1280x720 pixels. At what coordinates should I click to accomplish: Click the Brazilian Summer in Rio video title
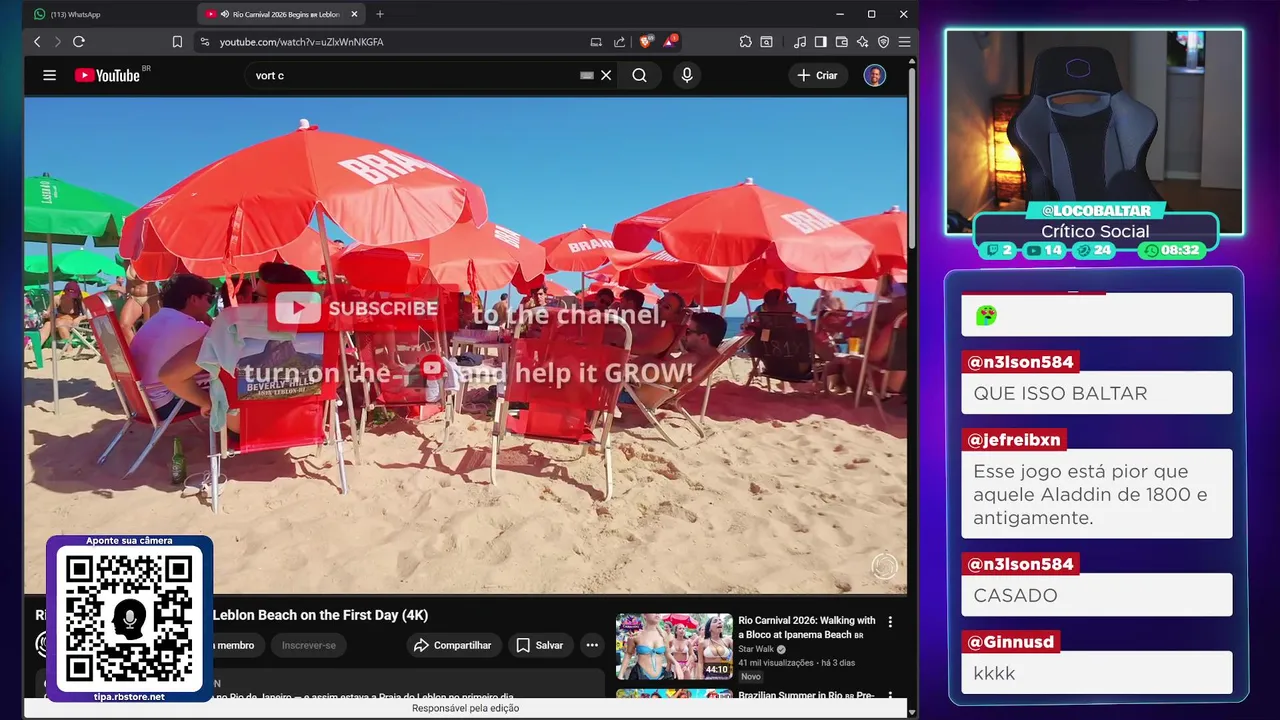(807, 695)
